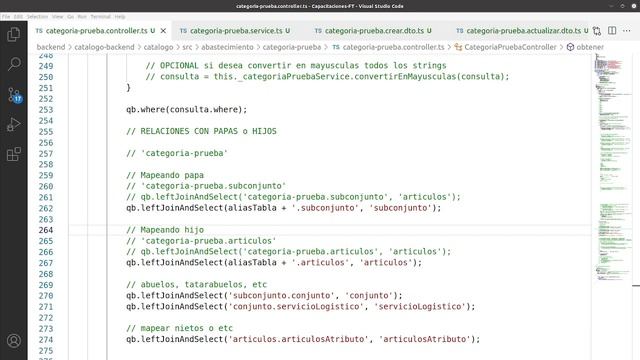Click // 'categoria-prueba.articulos' comment line 265
Screen dimensions: 640x360
(x=201, y=241)
